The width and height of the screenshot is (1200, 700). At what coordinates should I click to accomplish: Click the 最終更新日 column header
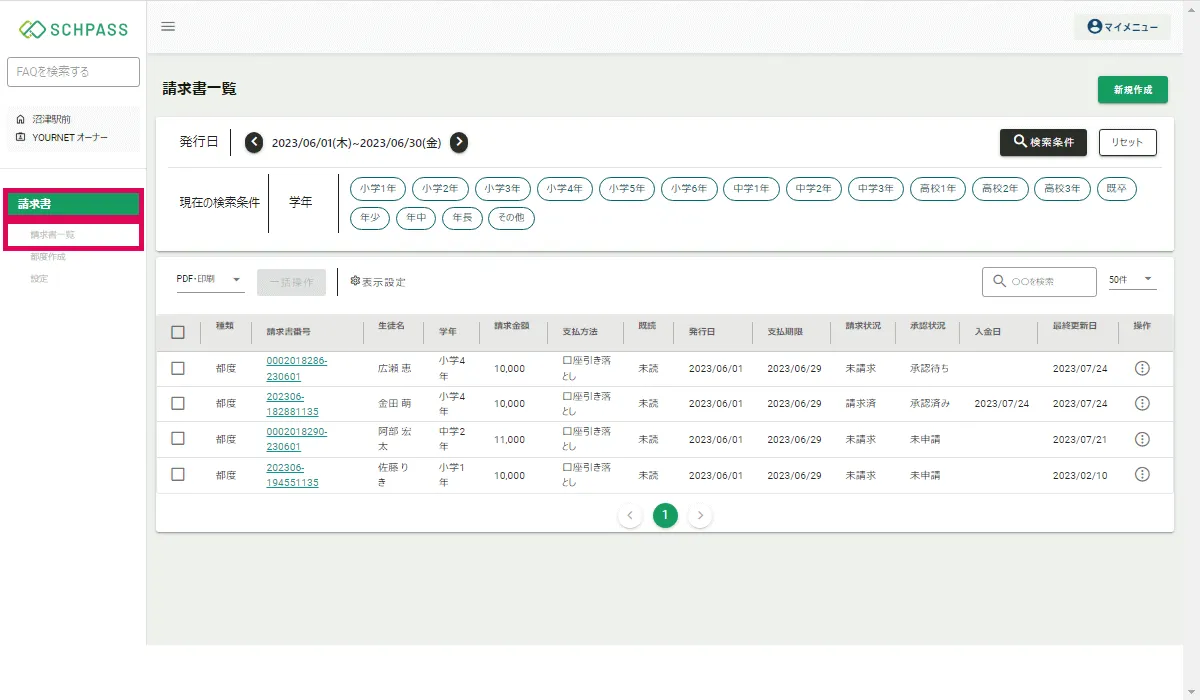1075,327
